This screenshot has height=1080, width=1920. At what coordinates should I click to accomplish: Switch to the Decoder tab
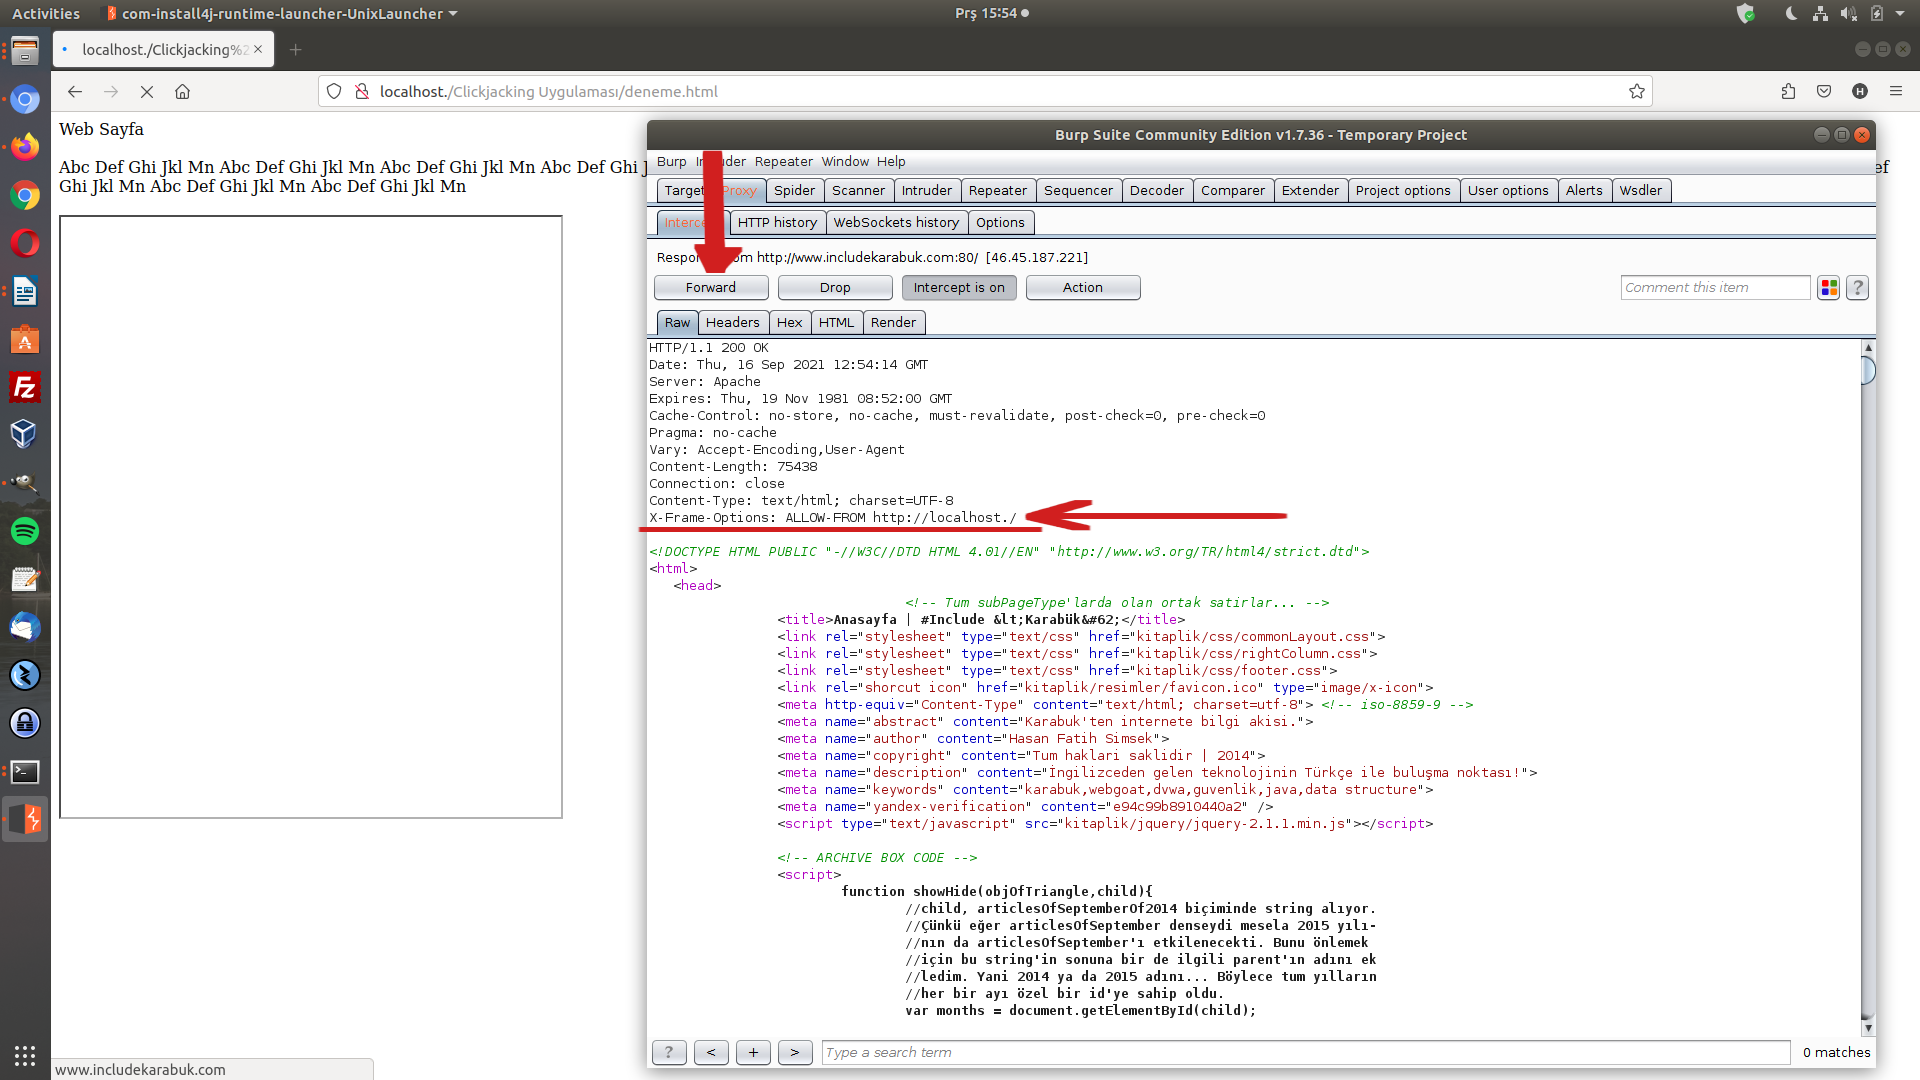coord(1157,191)
